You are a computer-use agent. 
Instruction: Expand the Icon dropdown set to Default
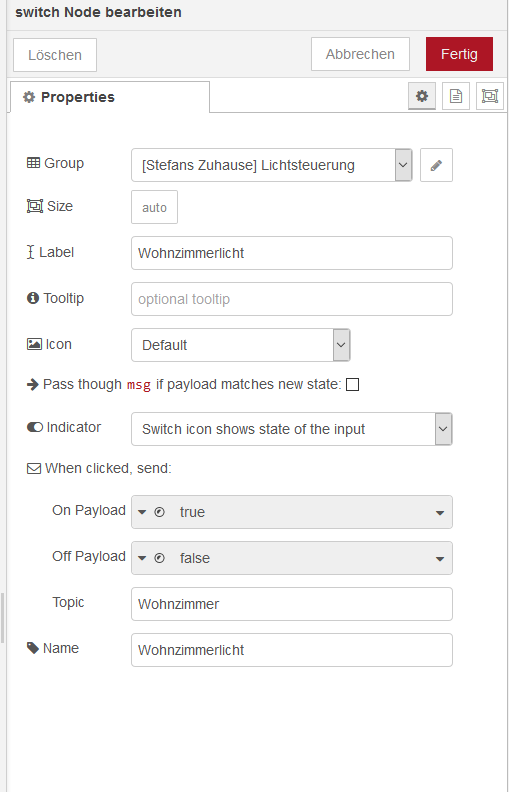point(241,345)
